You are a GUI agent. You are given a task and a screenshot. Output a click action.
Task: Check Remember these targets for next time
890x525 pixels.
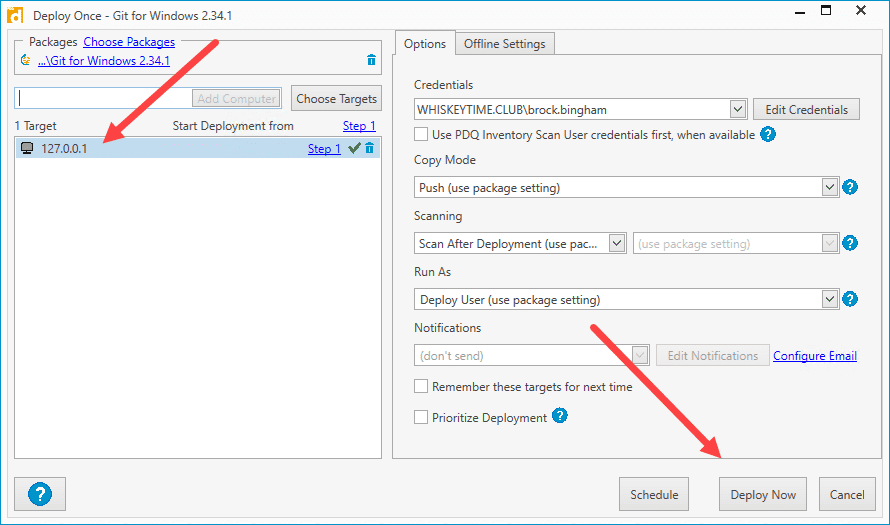click(x=421, y=387)
